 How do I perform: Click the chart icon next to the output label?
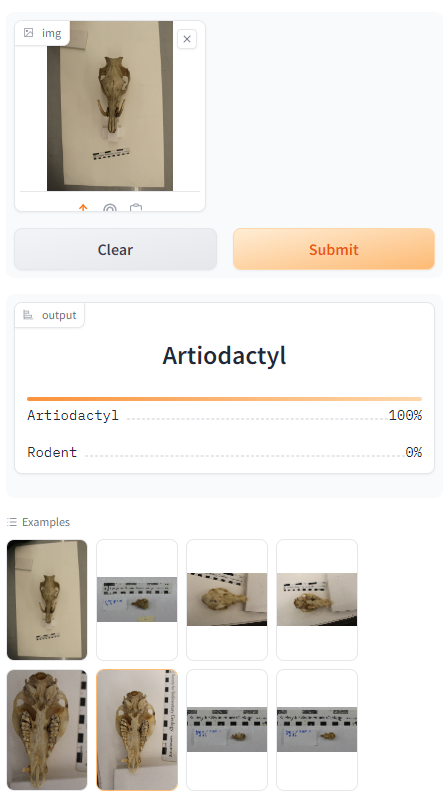pos(29,315)
